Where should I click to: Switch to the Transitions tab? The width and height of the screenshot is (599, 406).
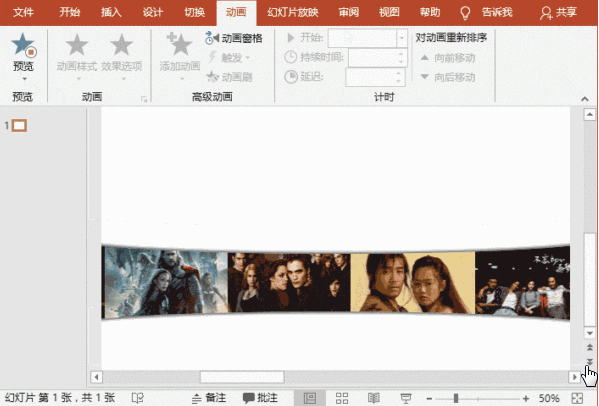[x=194, y=13]
